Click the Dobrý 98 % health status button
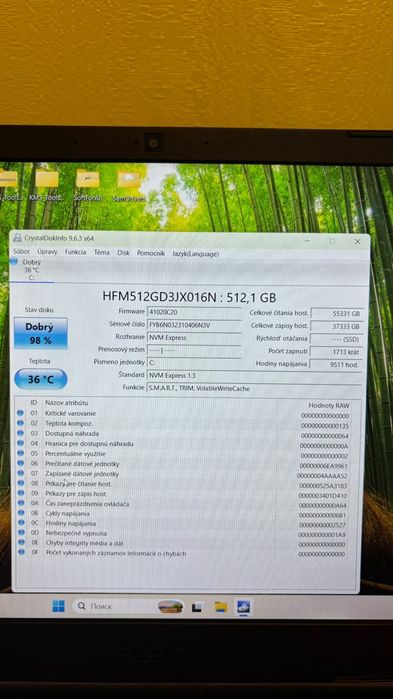 coord(41,333)
